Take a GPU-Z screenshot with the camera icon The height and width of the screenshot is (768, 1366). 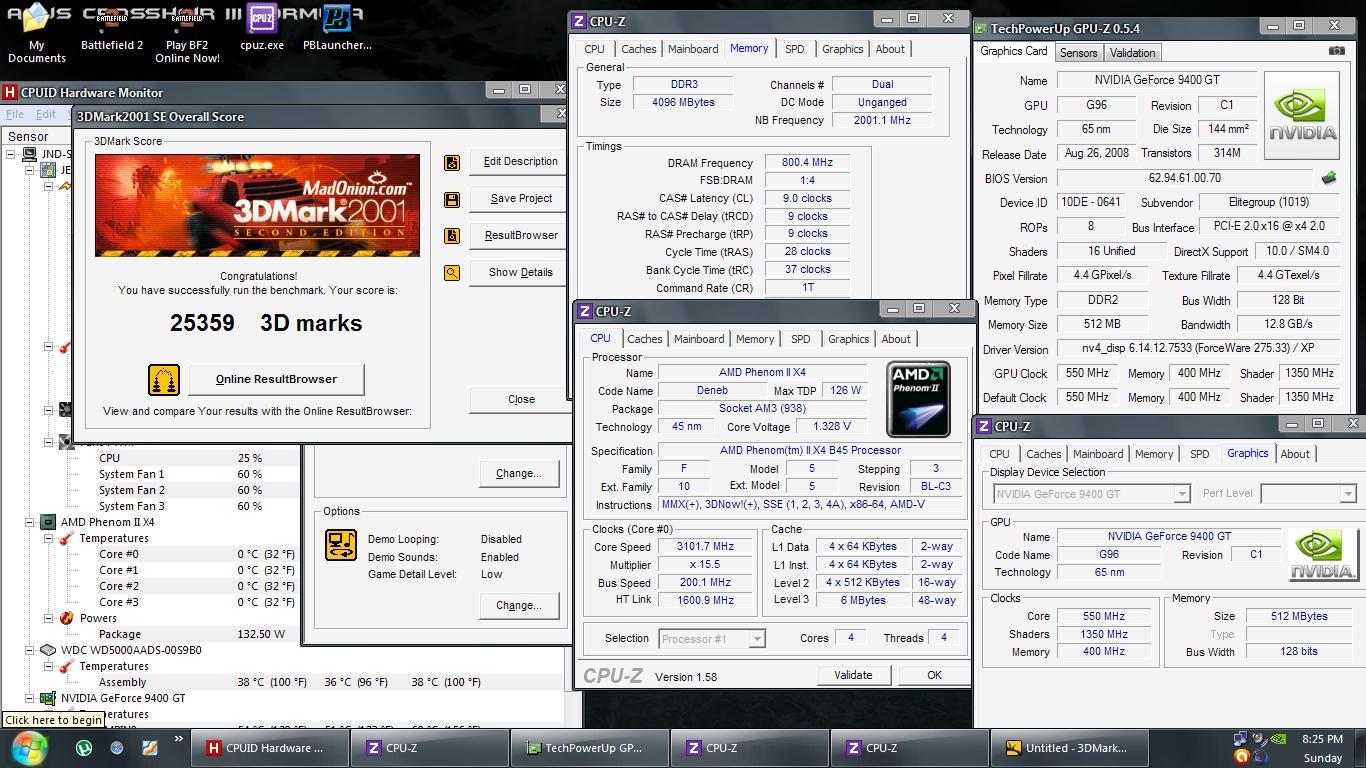(x=1336, y=51)
